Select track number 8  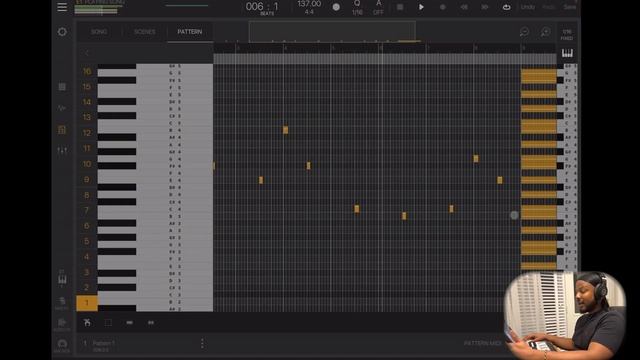tap(87, 195)
